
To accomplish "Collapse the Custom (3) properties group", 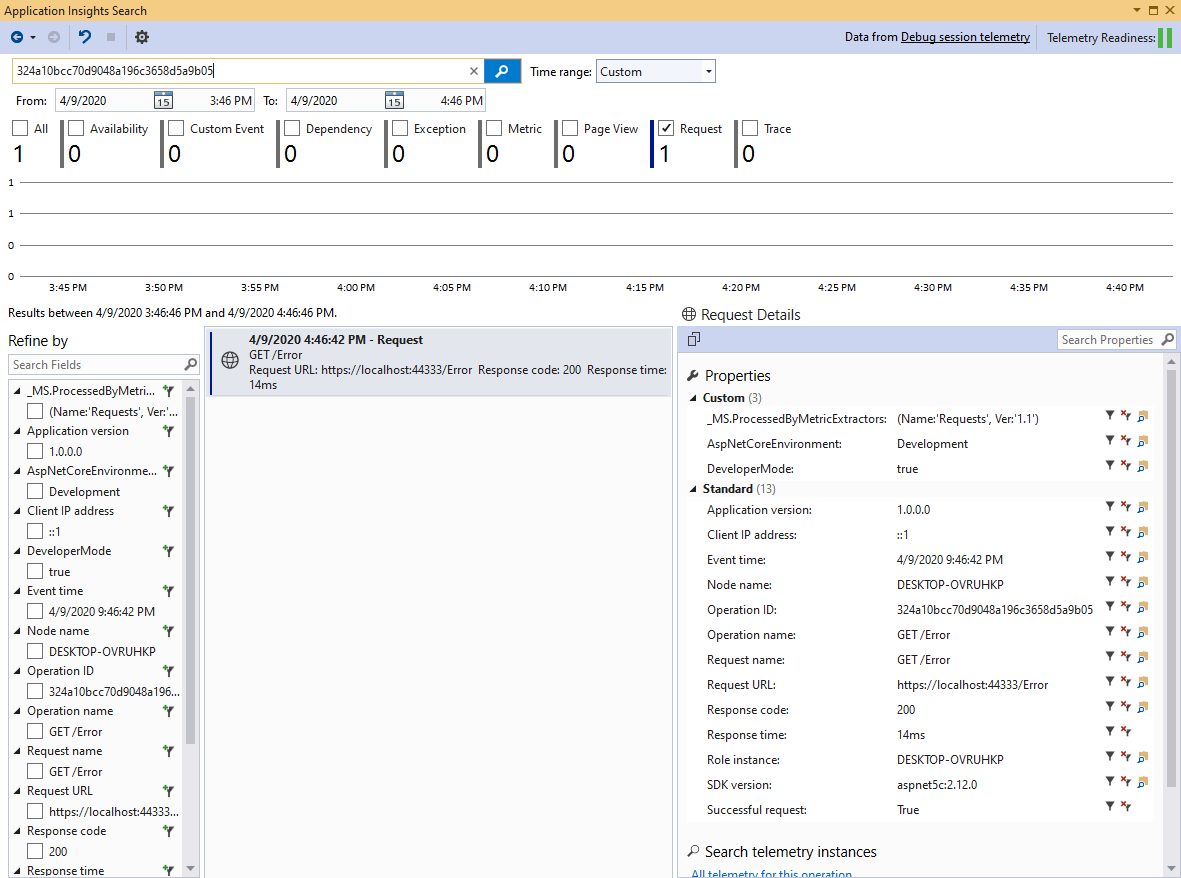I will (694, 398).
